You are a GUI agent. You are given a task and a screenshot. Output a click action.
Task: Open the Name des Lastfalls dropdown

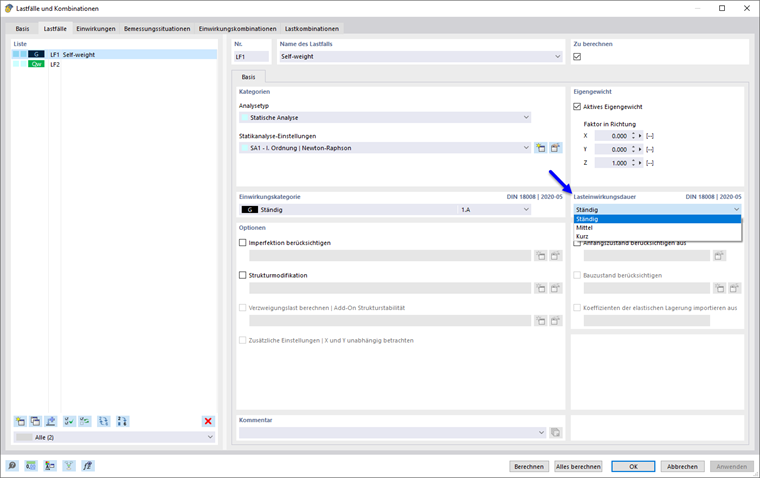[x=557, y=57]
